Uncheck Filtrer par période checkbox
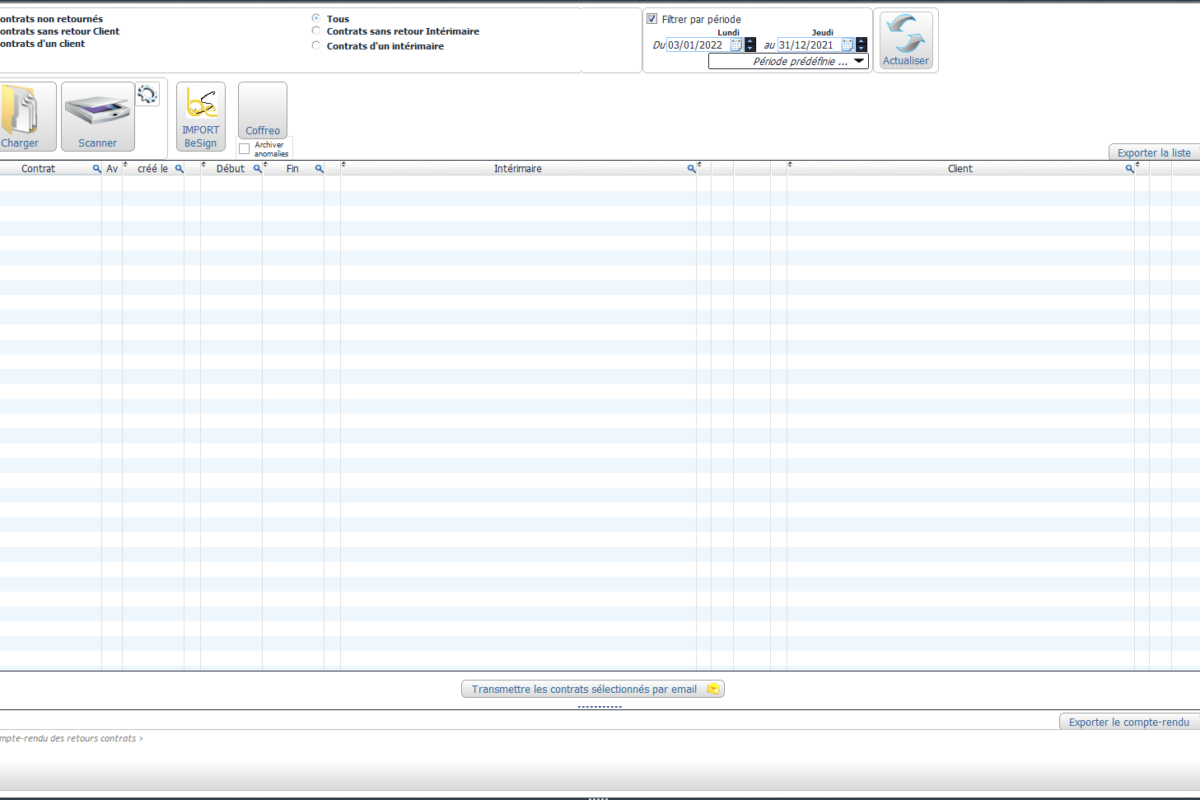The width and height of the screenshot is (1200, 800). [652, 19]
